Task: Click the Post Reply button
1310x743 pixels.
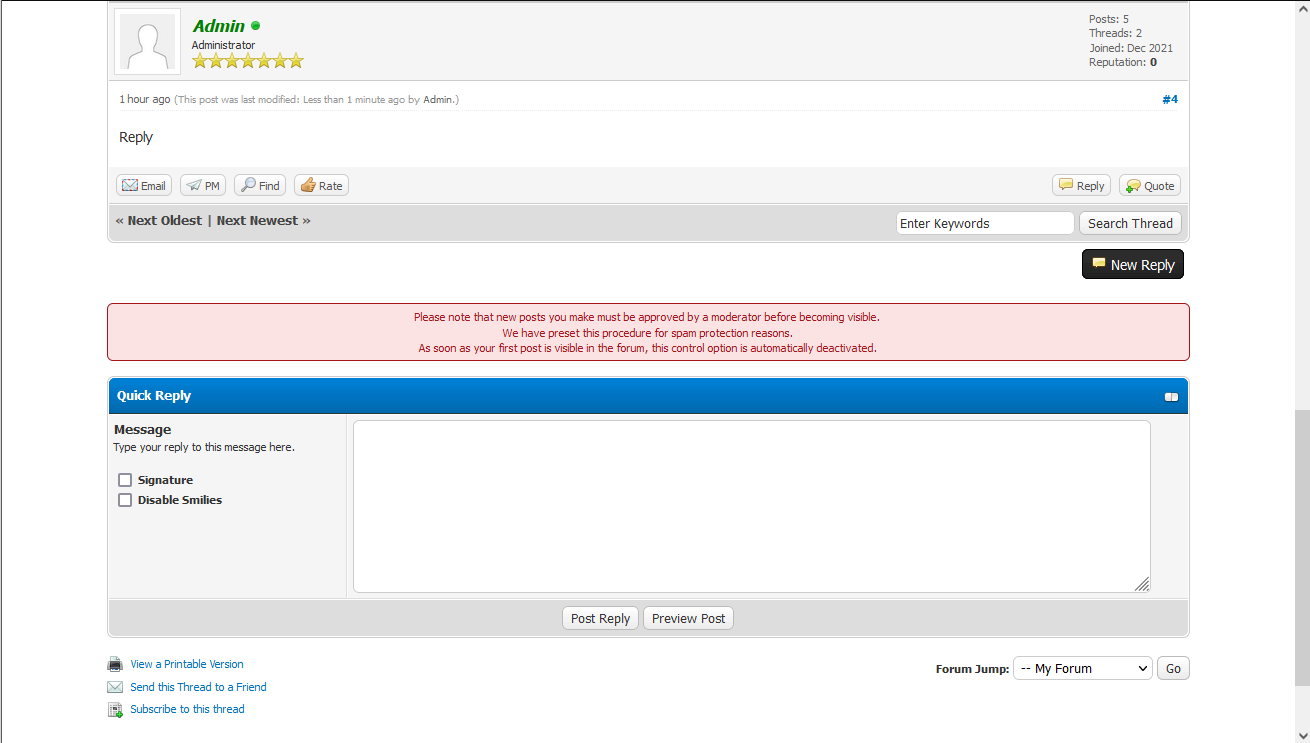Action: click(x=600, y=619)
